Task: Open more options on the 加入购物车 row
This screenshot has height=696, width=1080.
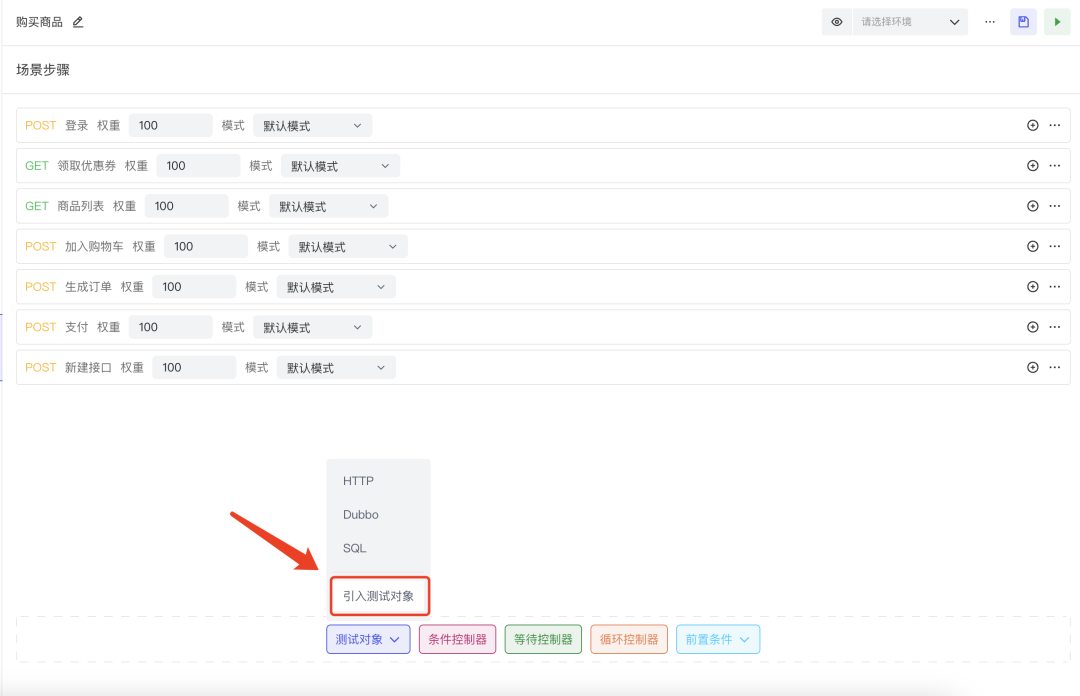Action: pyautogui.click(x=1055, y=246)
